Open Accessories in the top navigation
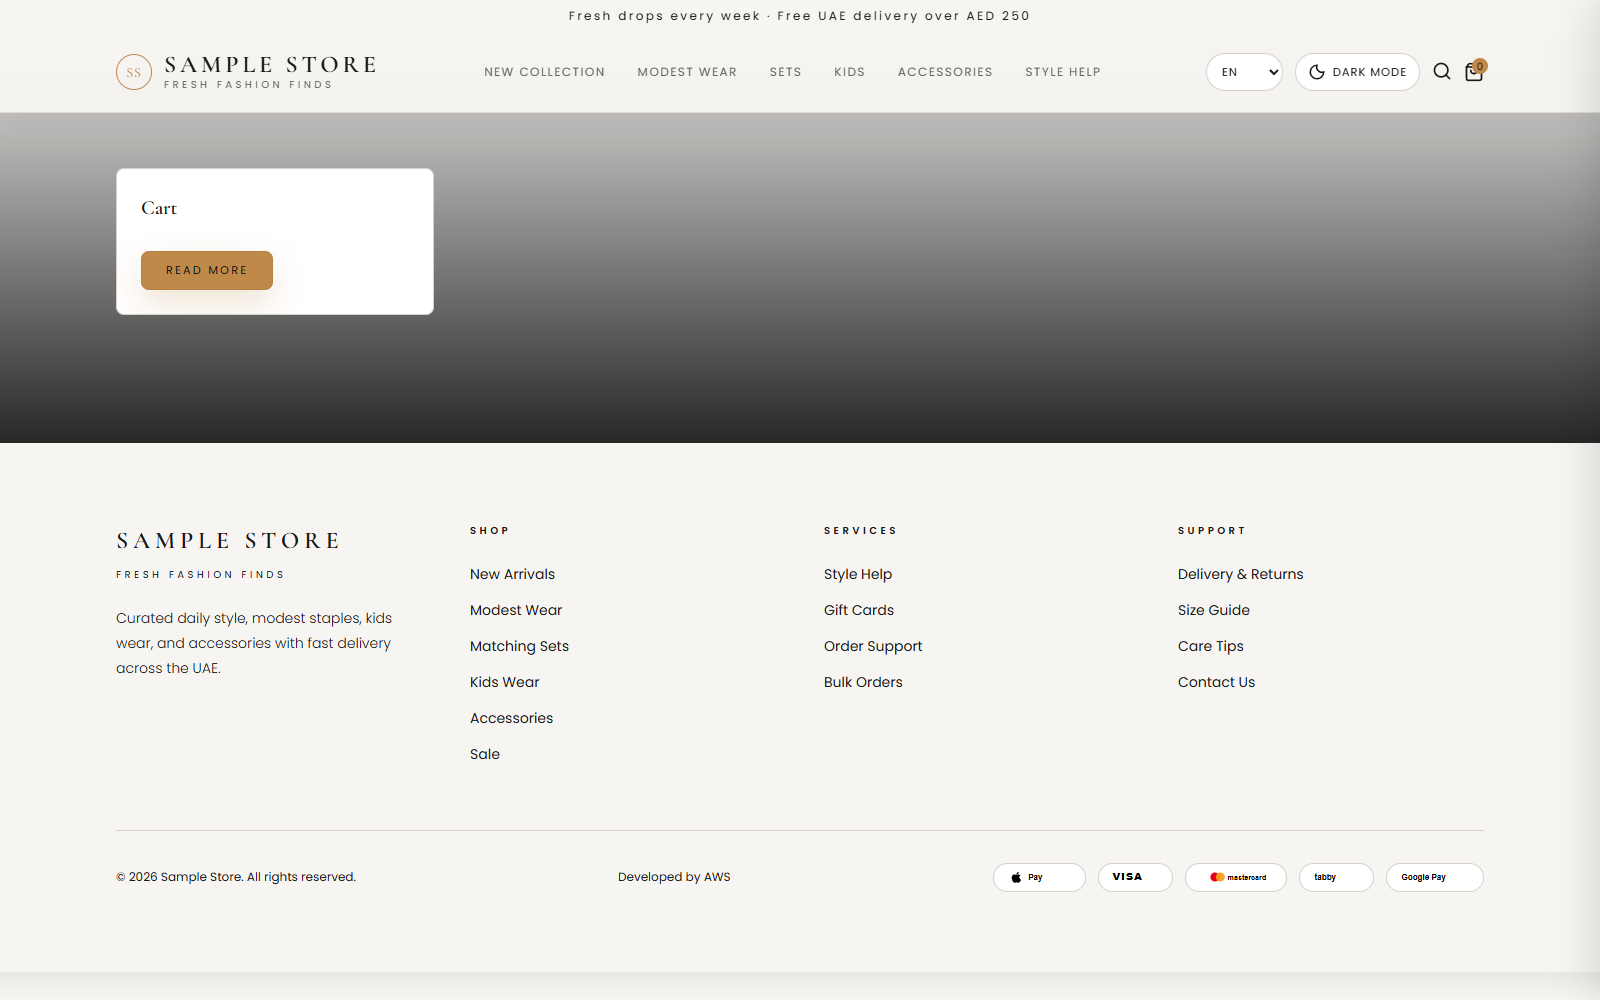 click(x=945, y=72)
